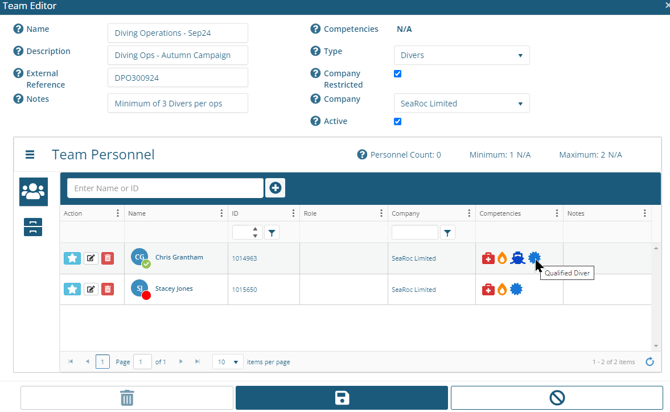Click Chris Grantham's first aid competency icon
Screen dimensions: 670x412
click(488, 258)
